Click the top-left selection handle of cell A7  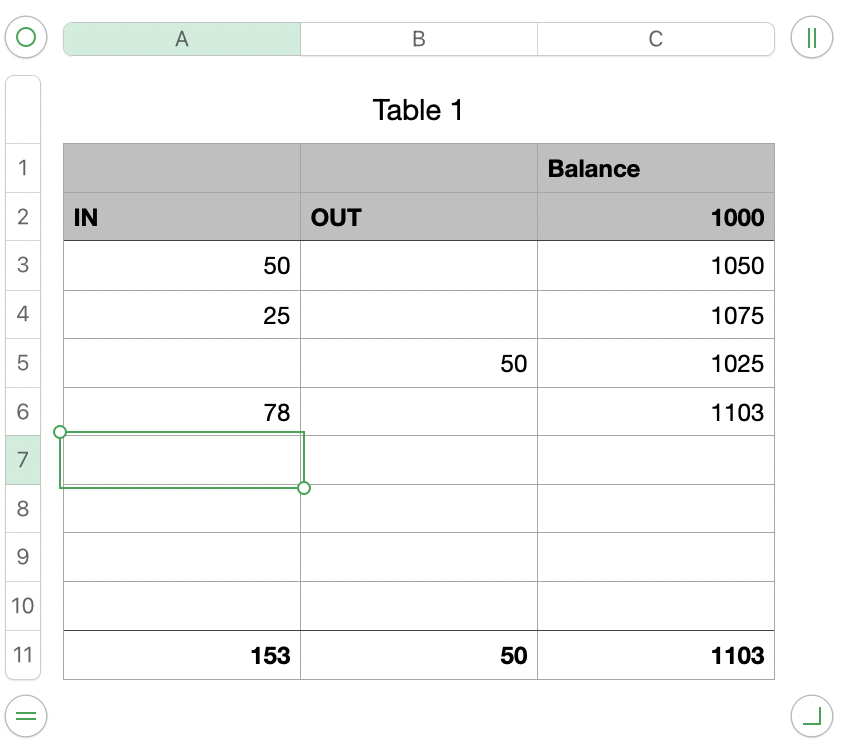point(60,432)
